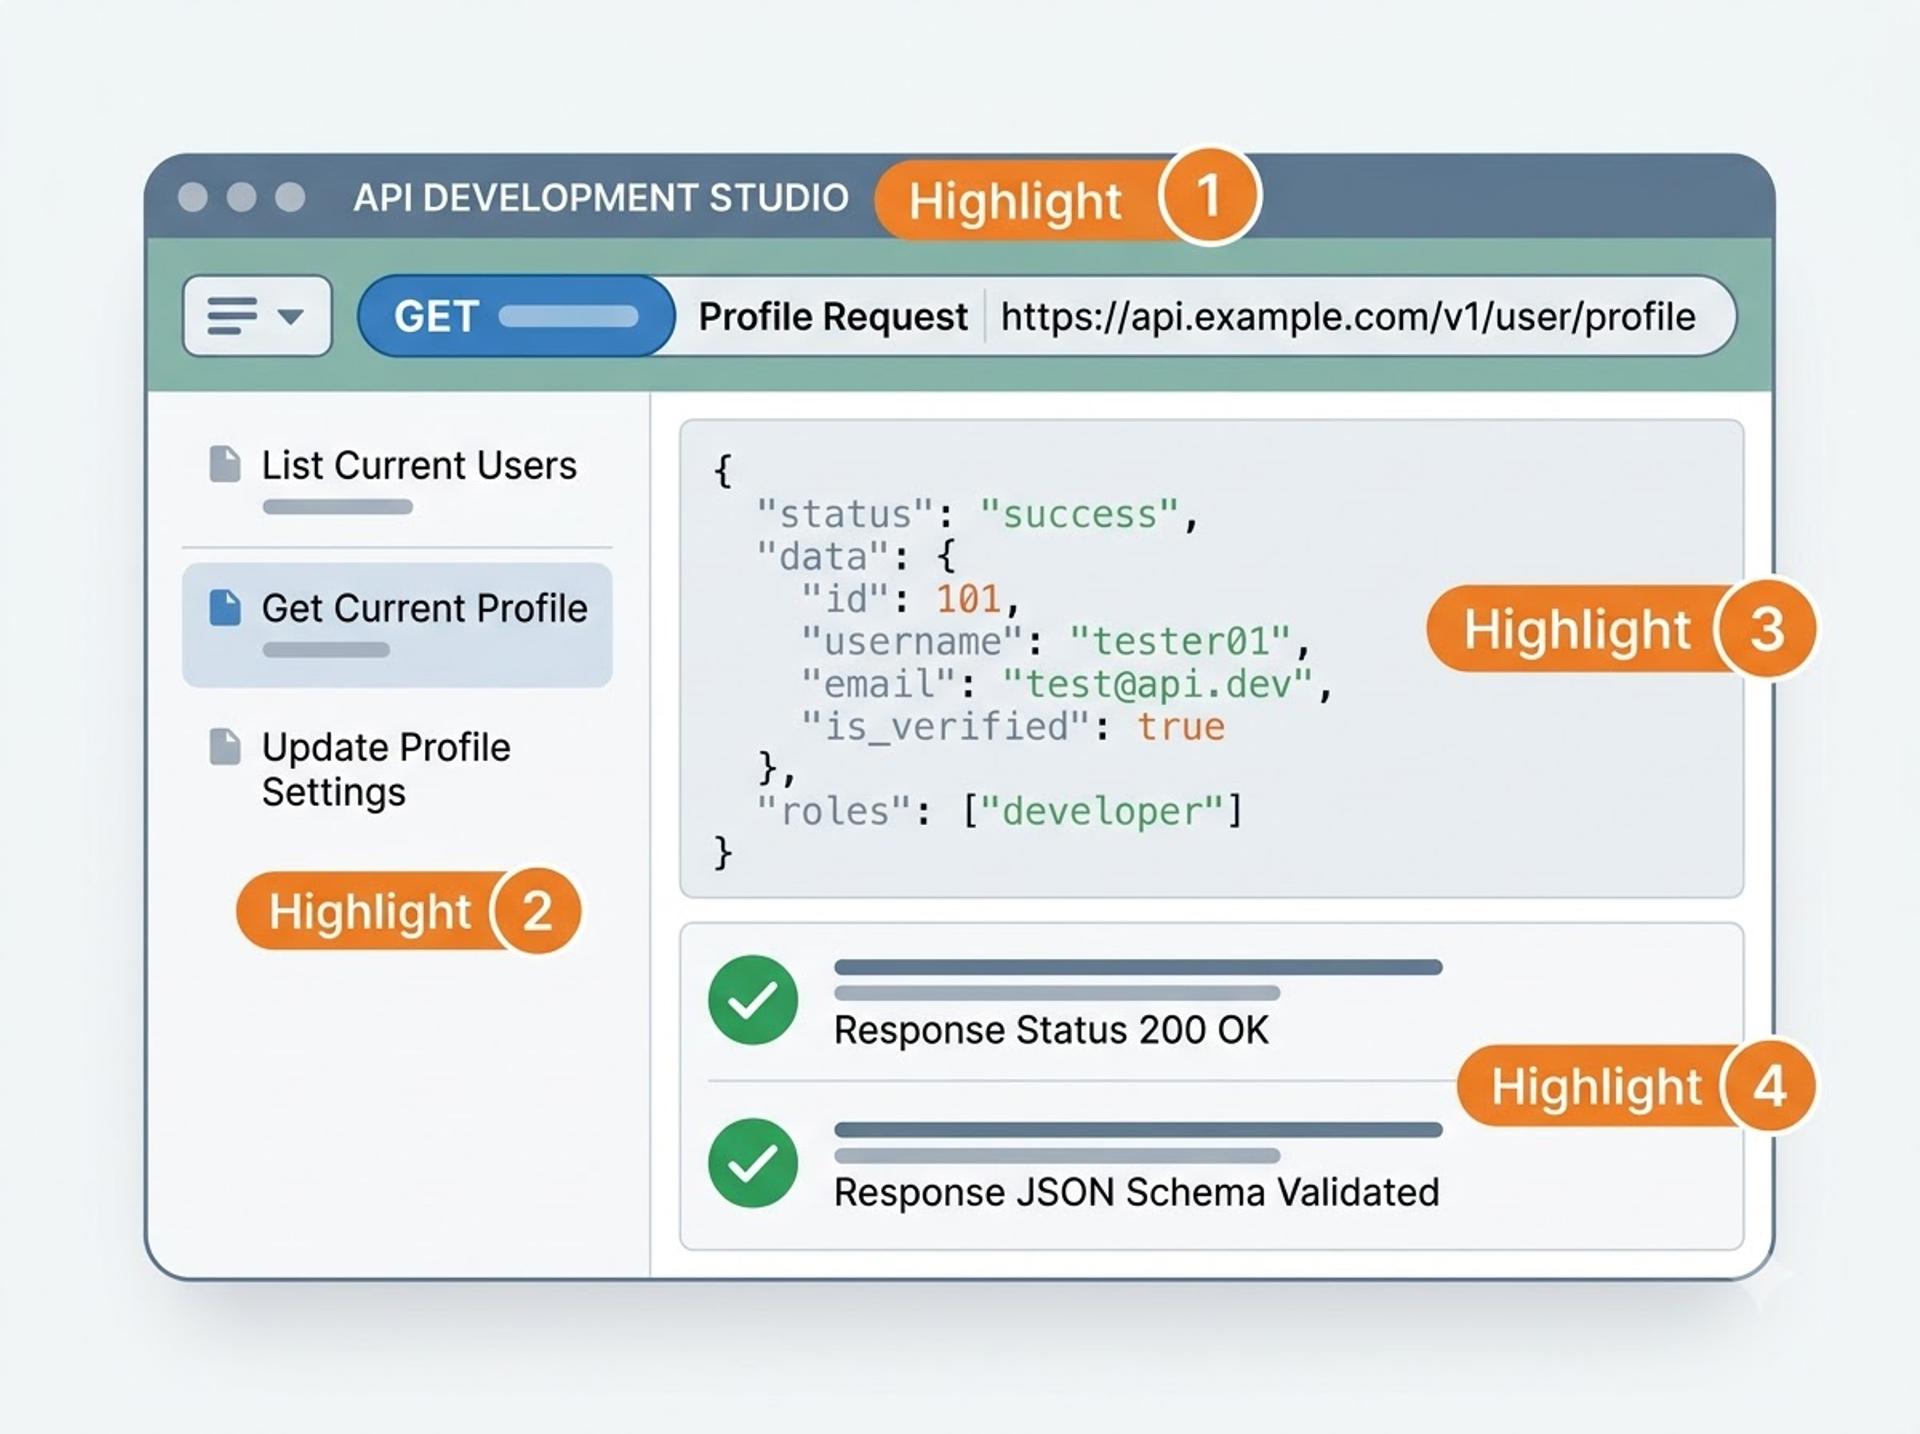Click the Get Current Profile file icon
The image size is (1920, 1434).
pyautogui.click(x=225, y=607)
